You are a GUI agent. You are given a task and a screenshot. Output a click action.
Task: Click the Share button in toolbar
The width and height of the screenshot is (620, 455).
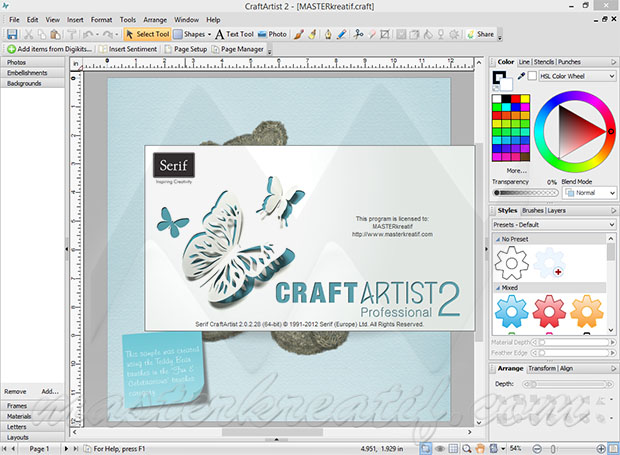[x=480, y=34]
